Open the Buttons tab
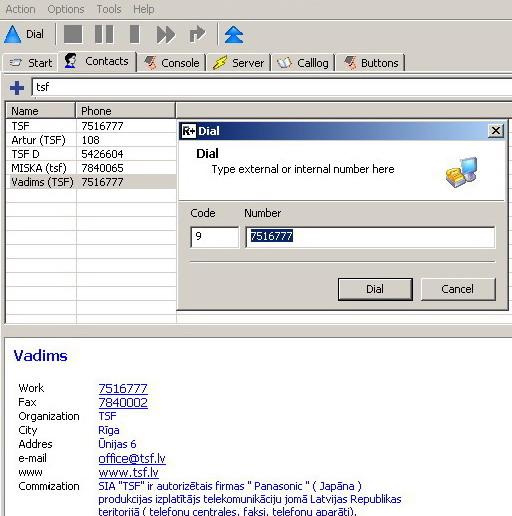 (x=371, y=63)
